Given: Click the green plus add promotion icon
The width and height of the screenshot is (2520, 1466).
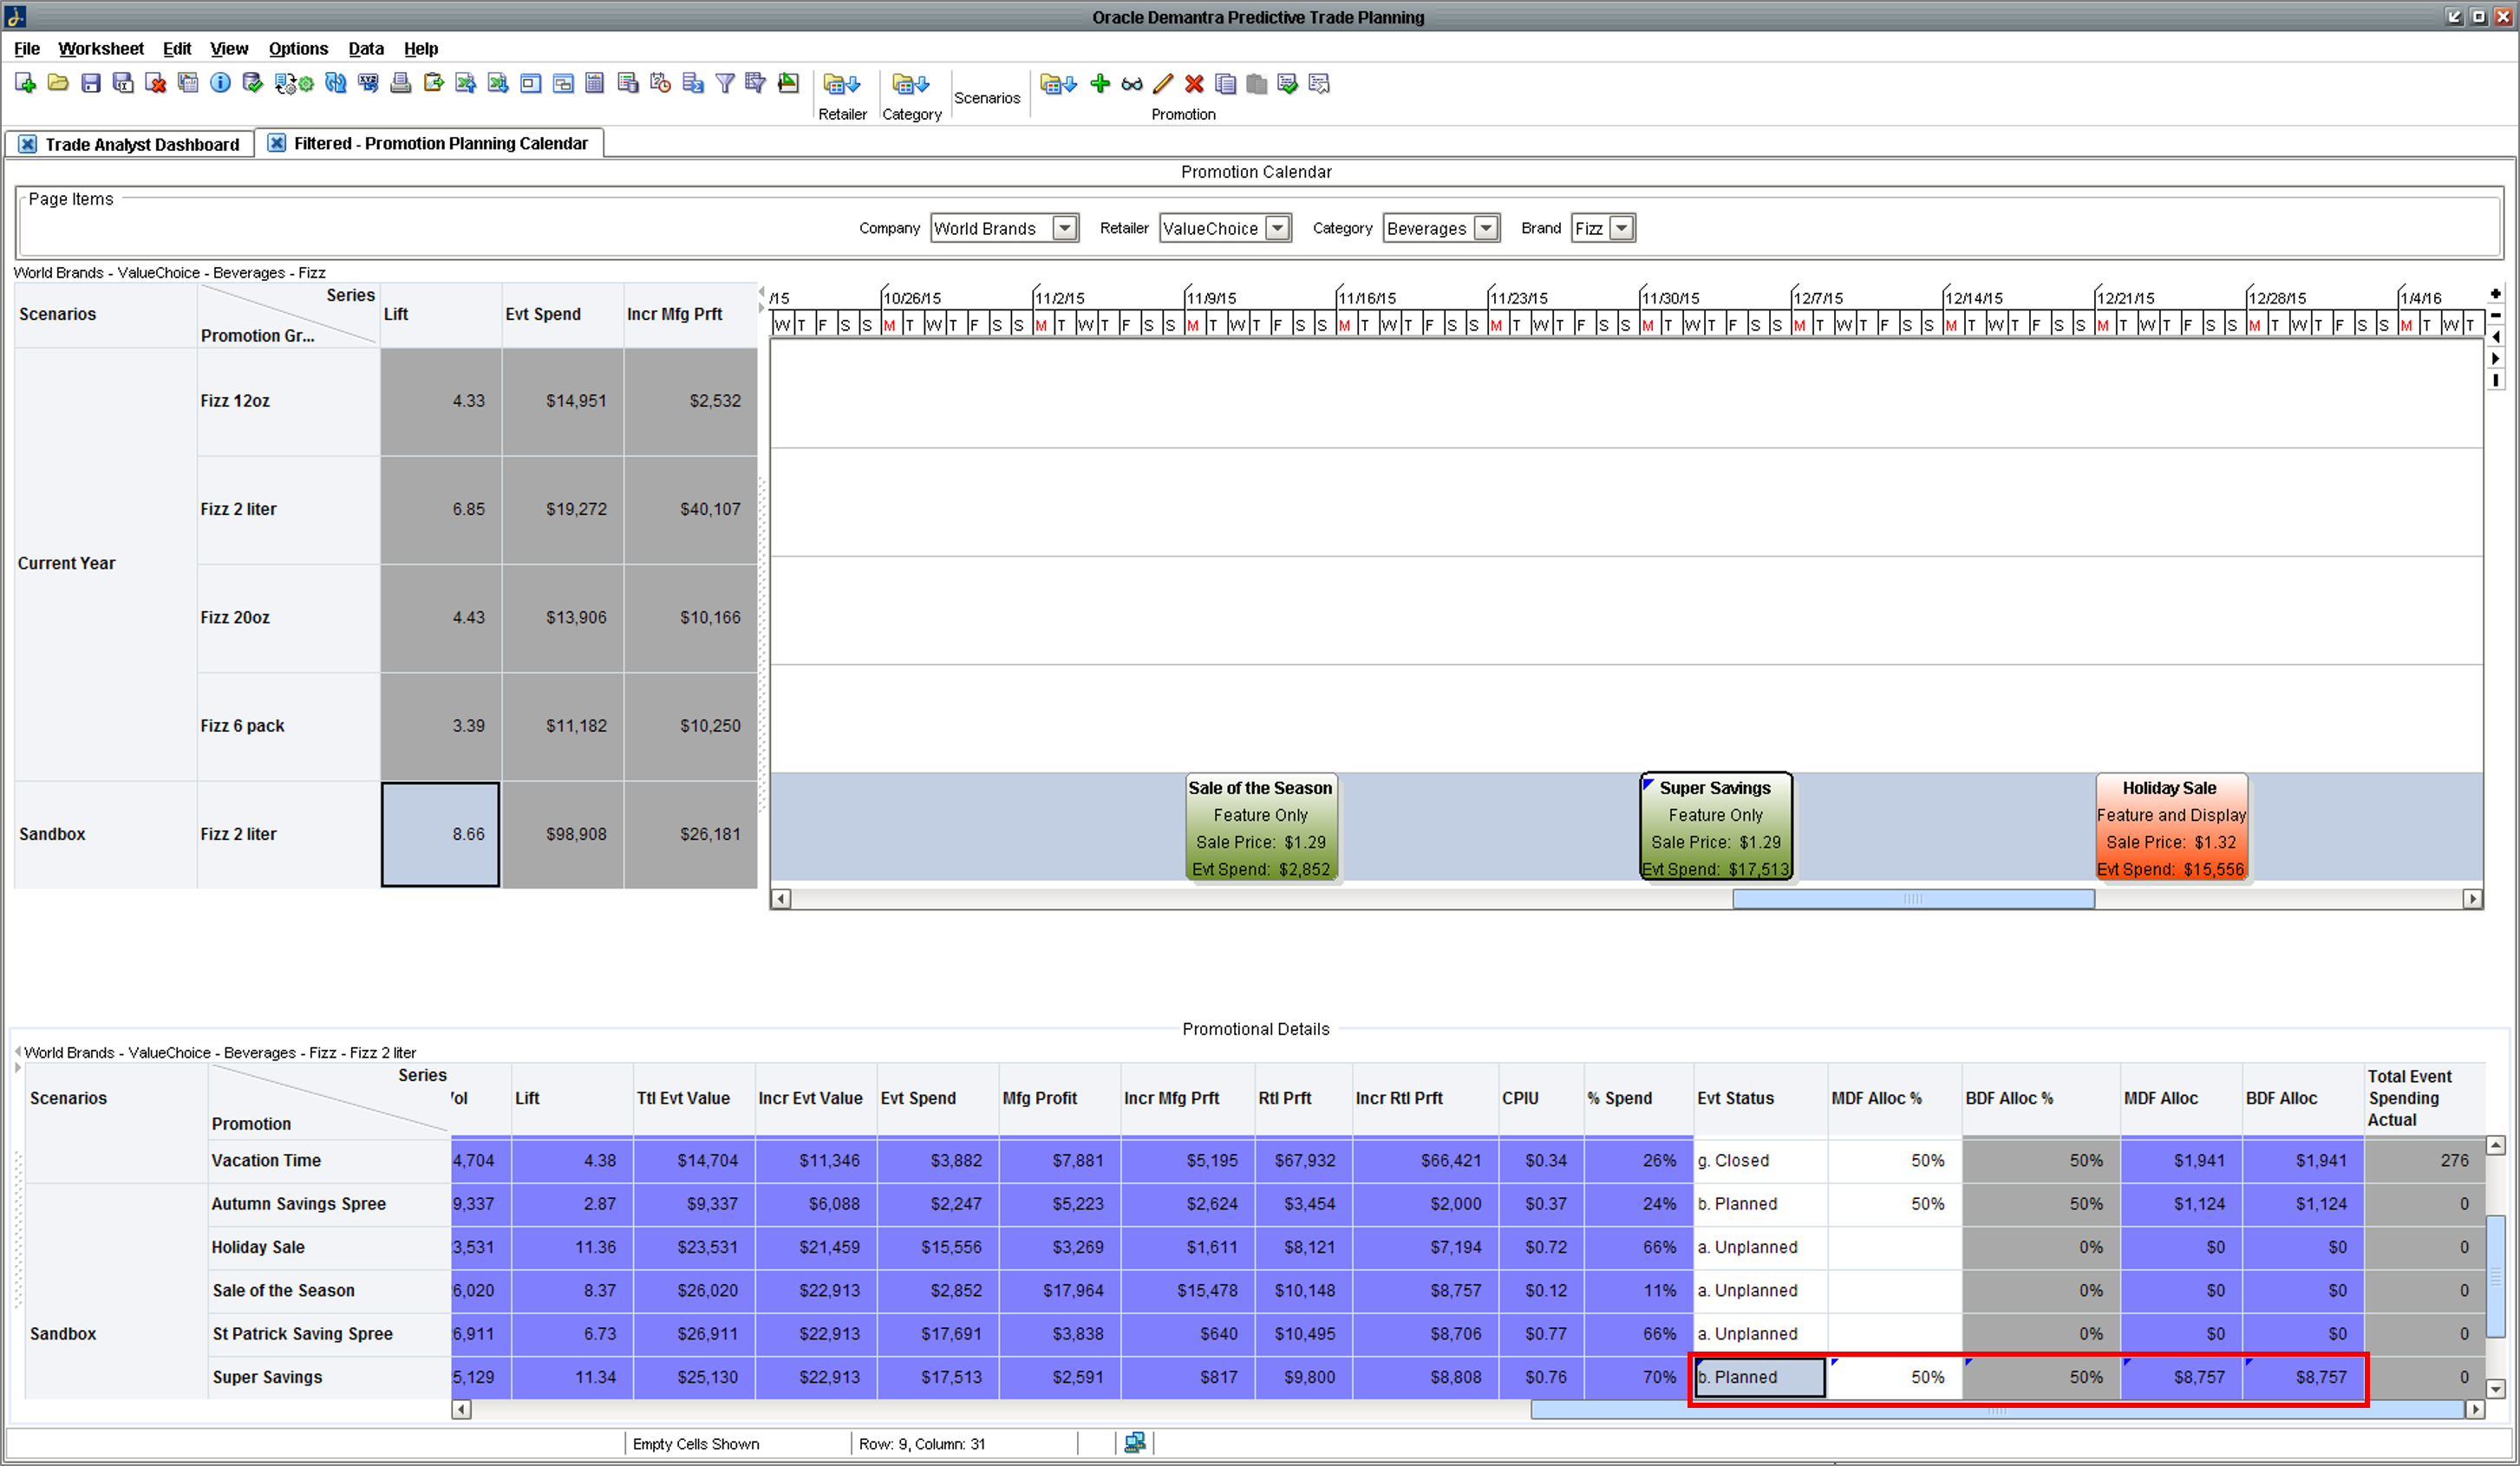Looking at the screenshot, I should [x=1100, y=84].
